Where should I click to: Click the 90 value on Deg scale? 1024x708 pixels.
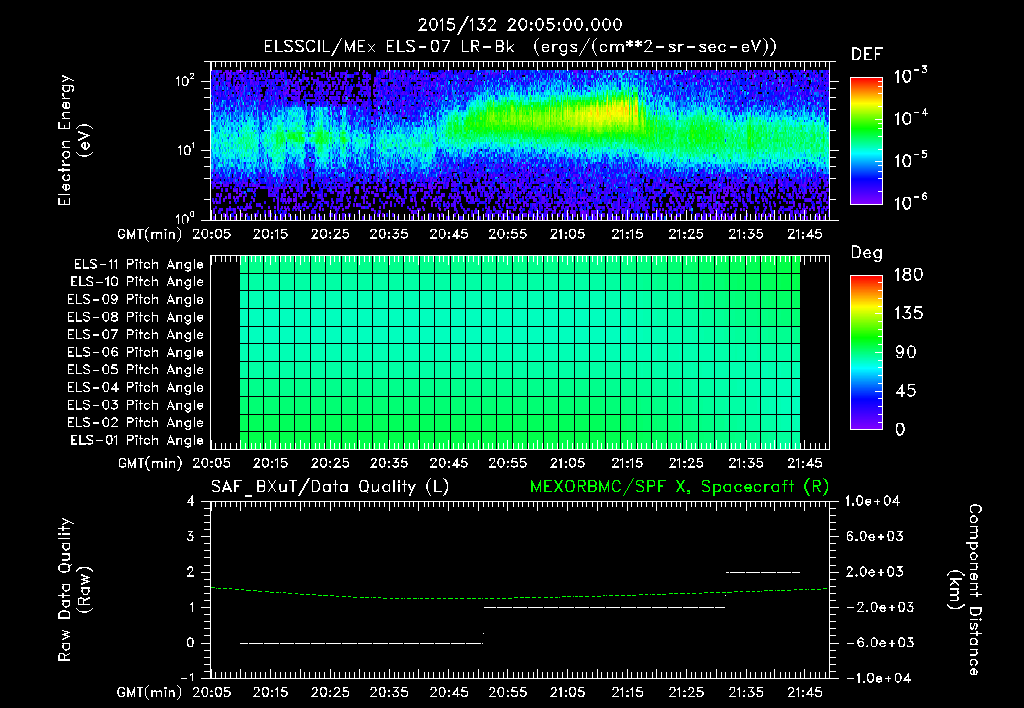(x=906, y=352)
